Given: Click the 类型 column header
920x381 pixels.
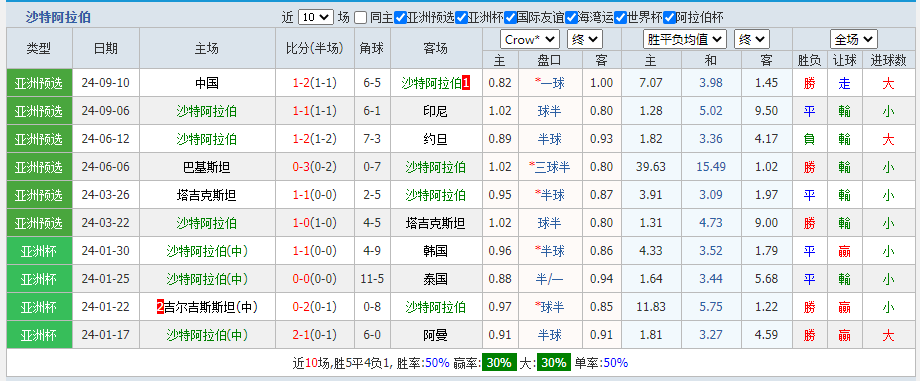Looking at the screenshot, I should 39,49.
